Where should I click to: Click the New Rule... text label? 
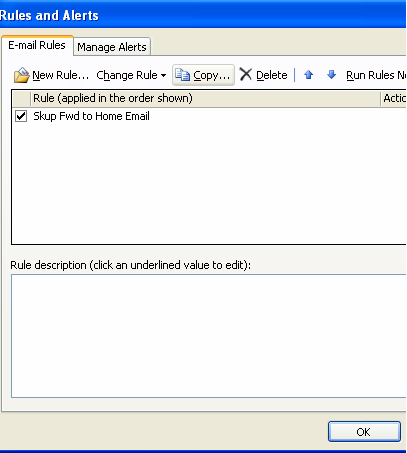click(x=61, y=75)
